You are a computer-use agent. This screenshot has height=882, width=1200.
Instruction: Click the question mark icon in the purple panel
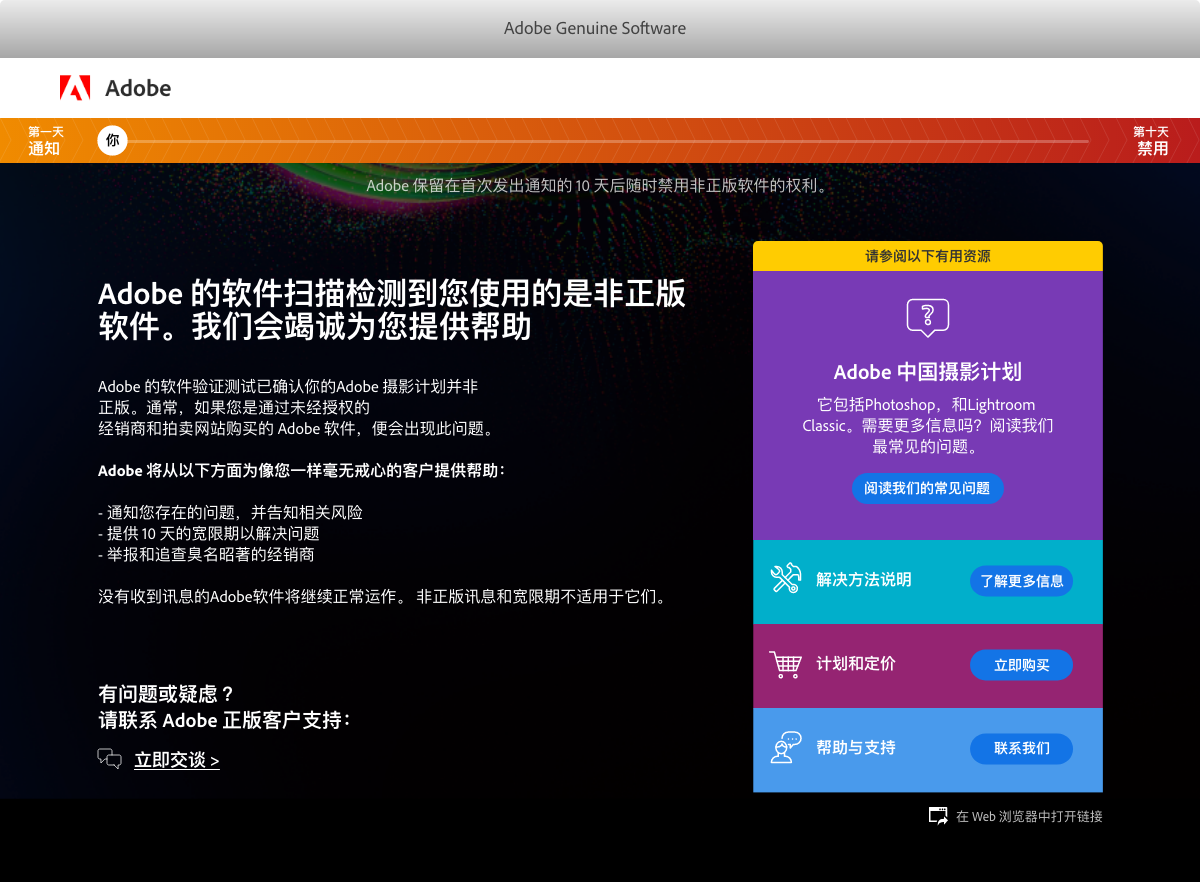point(927,316)
